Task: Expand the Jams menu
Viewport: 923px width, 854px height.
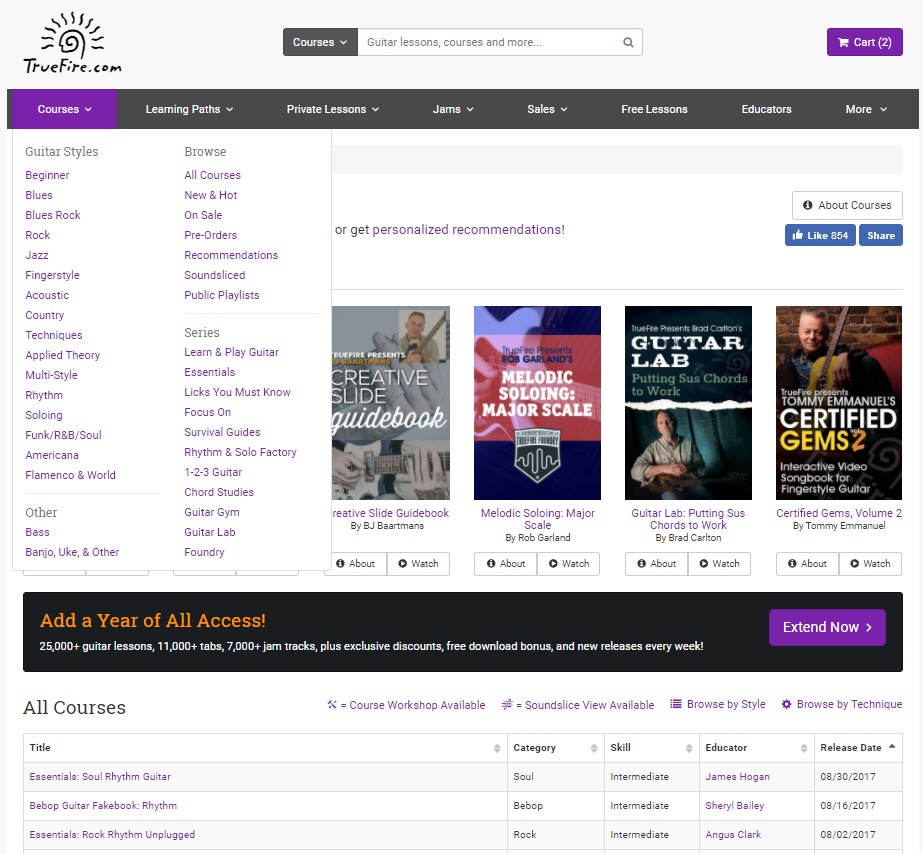Action: (x=453, y=109)
